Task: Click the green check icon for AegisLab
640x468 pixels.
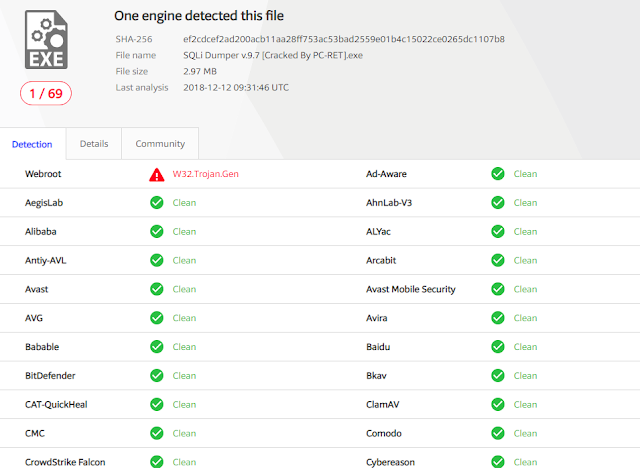Action: click(156, 202)
